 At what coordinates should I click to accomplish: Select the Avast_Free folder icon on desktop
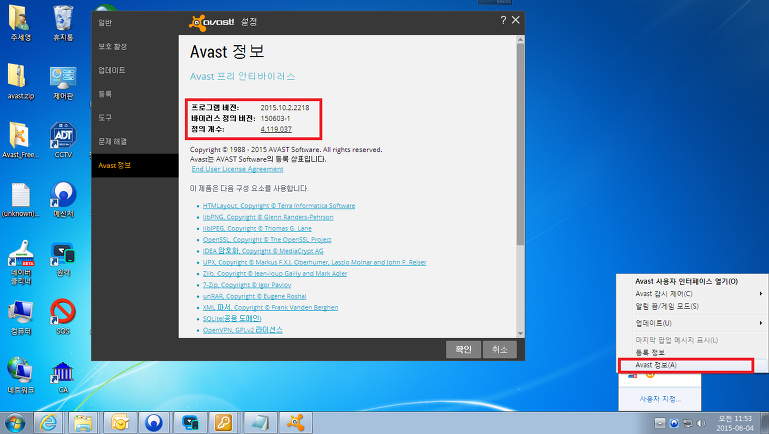tap(20, 141)
